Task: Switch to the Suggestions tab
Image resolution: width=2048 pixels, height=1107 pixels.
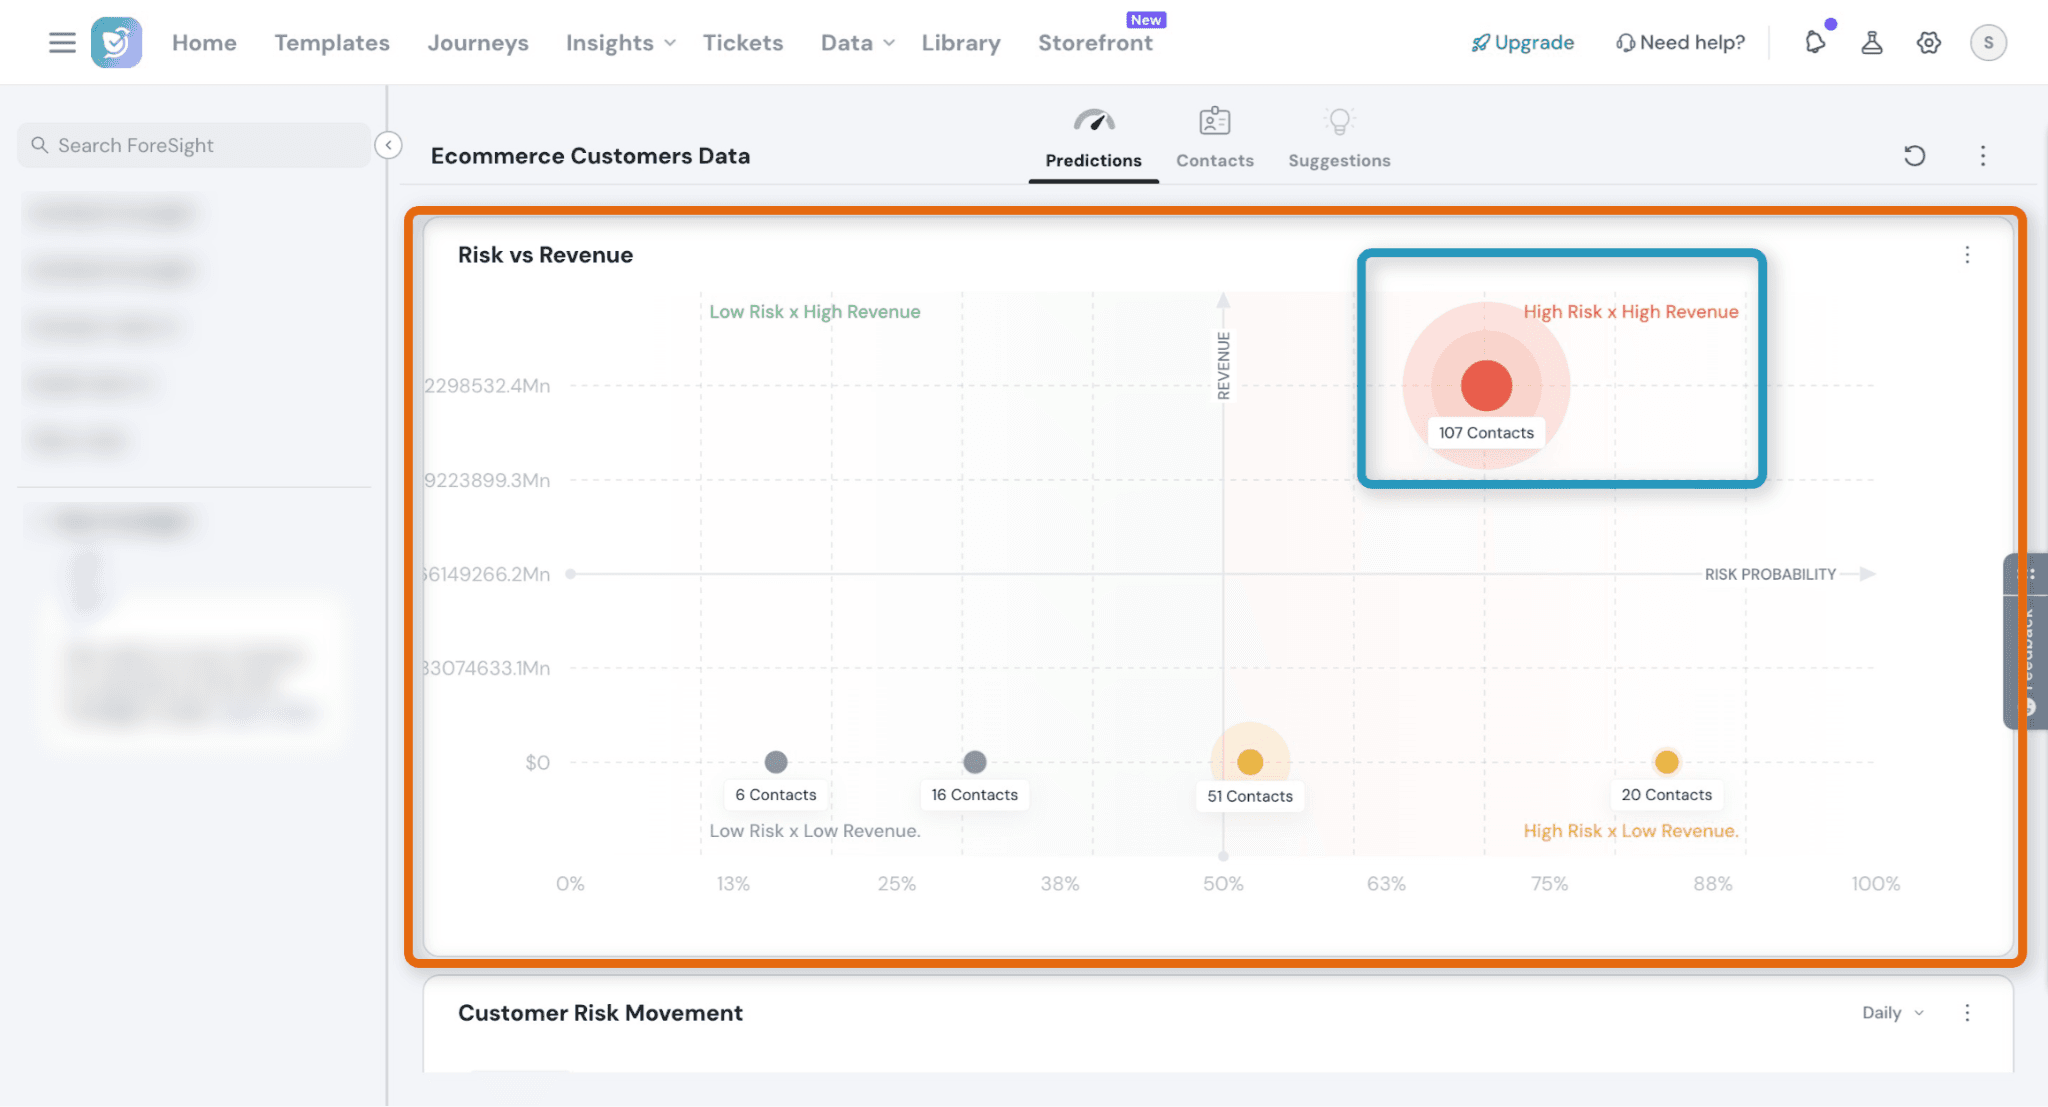Action: tap(1339, 138)
